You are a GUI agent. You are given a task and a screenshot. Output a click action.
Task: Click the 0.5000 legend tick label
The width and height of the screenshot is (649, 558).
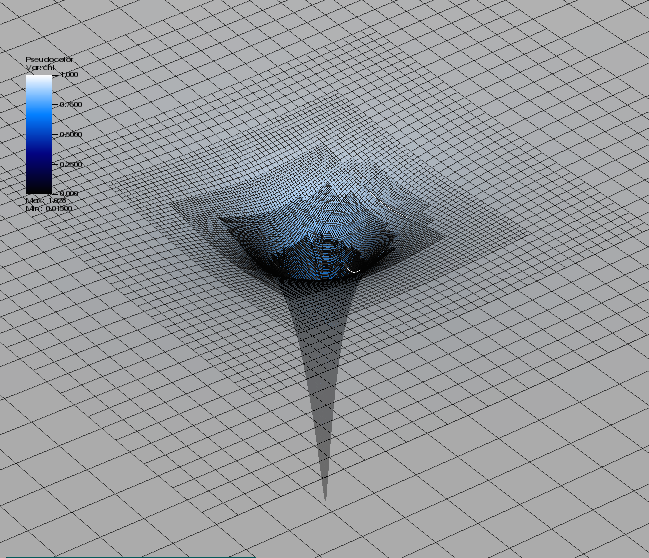[x=70, y=133]
